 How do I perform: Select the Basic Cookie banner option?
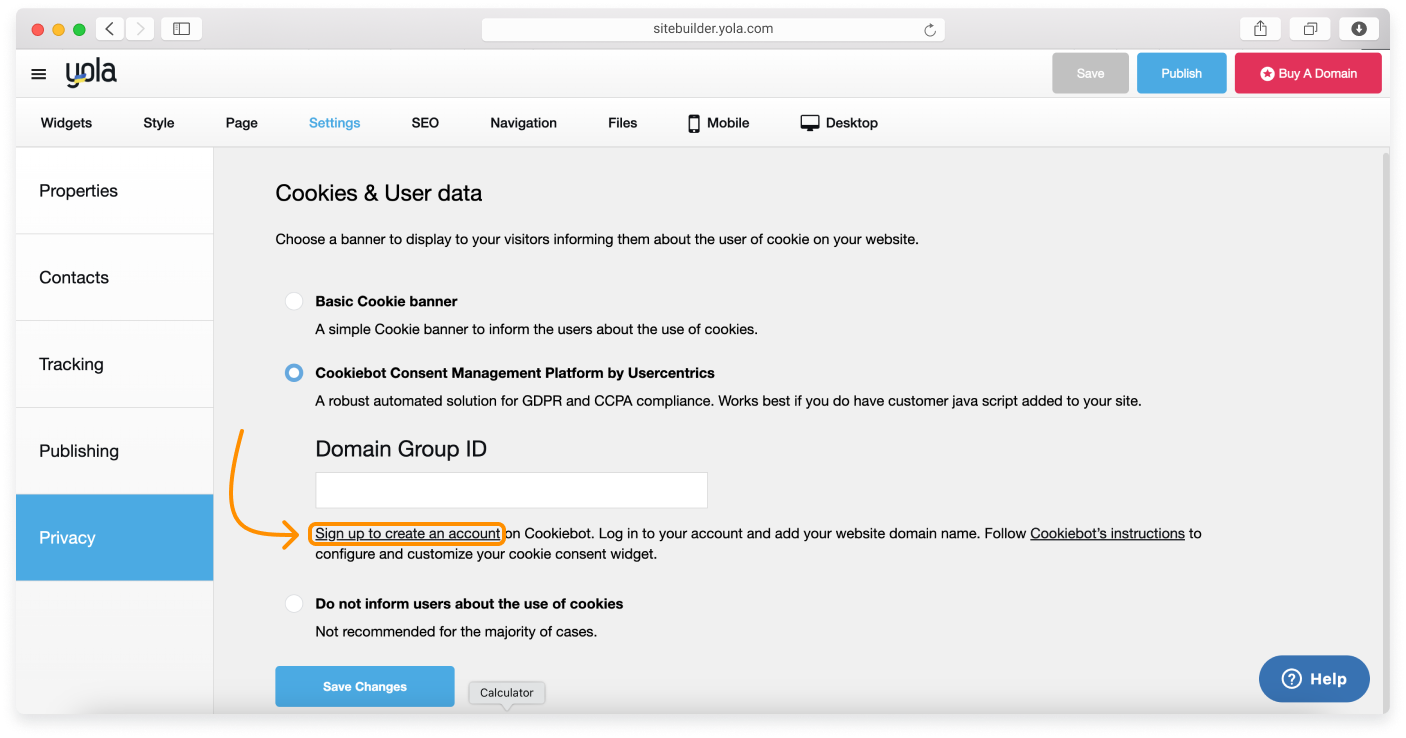pos(293,301)
